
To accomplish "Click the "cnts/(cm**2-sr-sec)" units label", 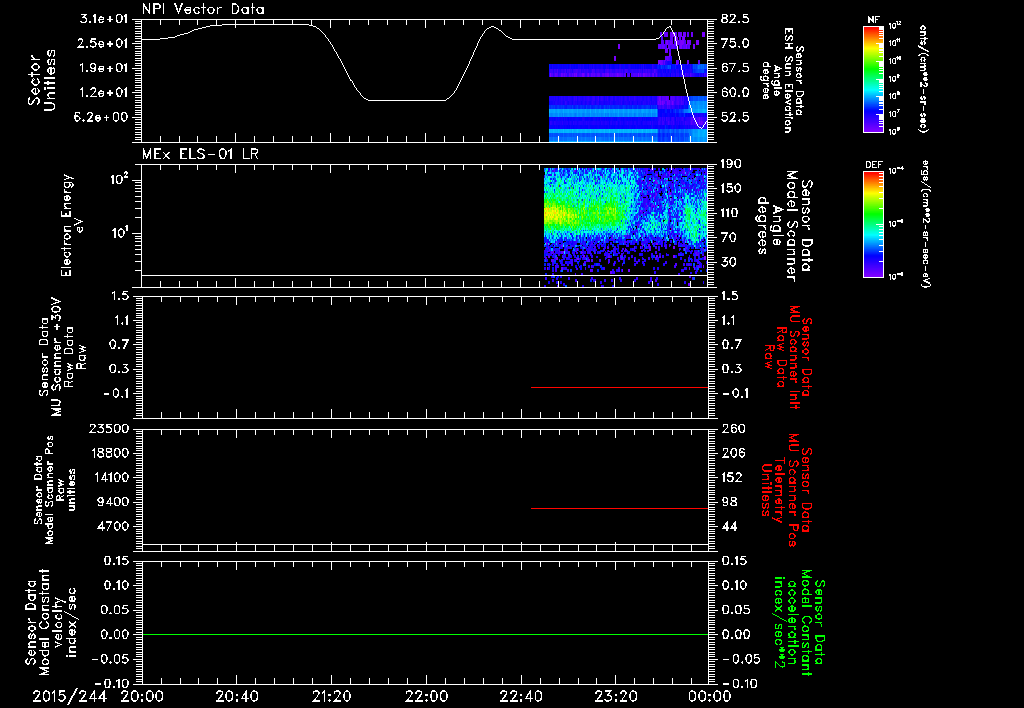I will point(923,79).
